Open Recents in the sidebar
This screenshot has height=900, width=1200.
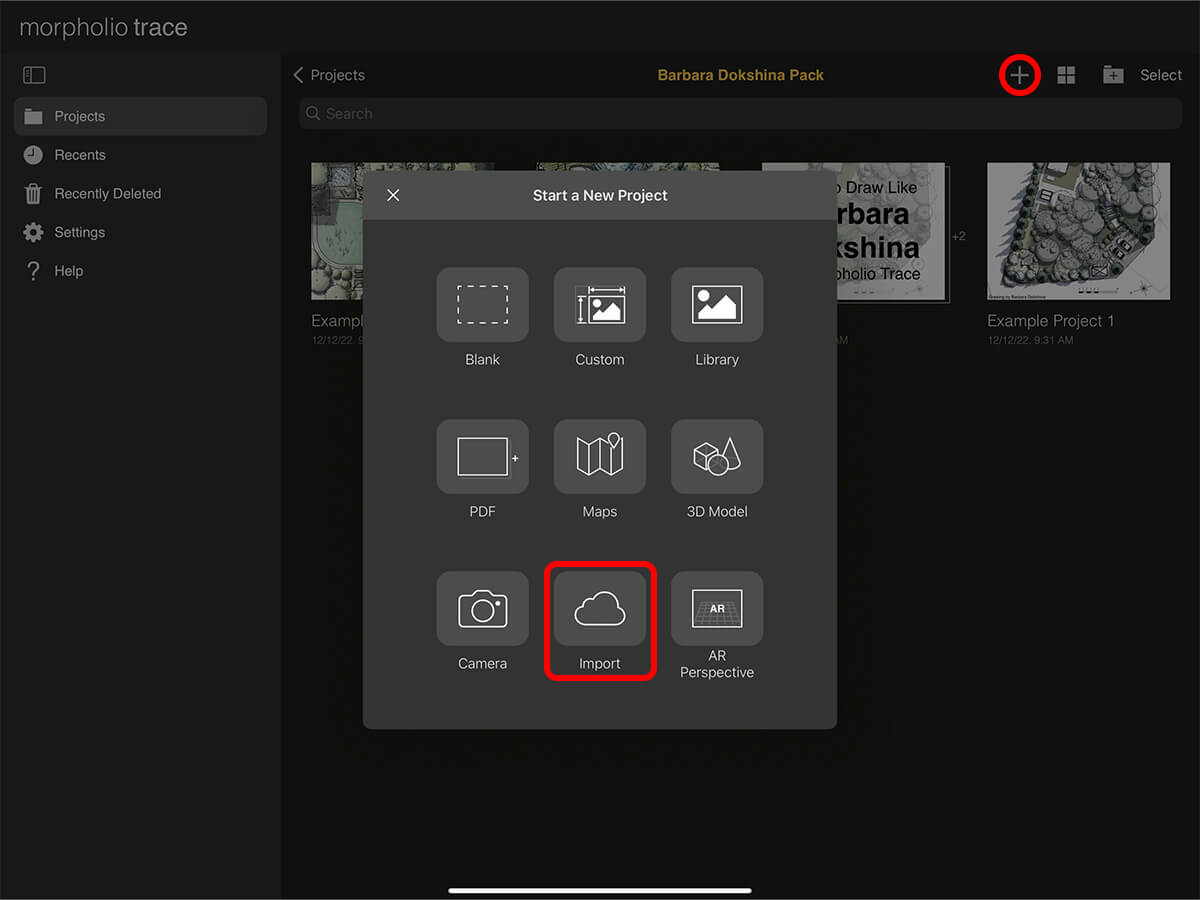(80, 155)
